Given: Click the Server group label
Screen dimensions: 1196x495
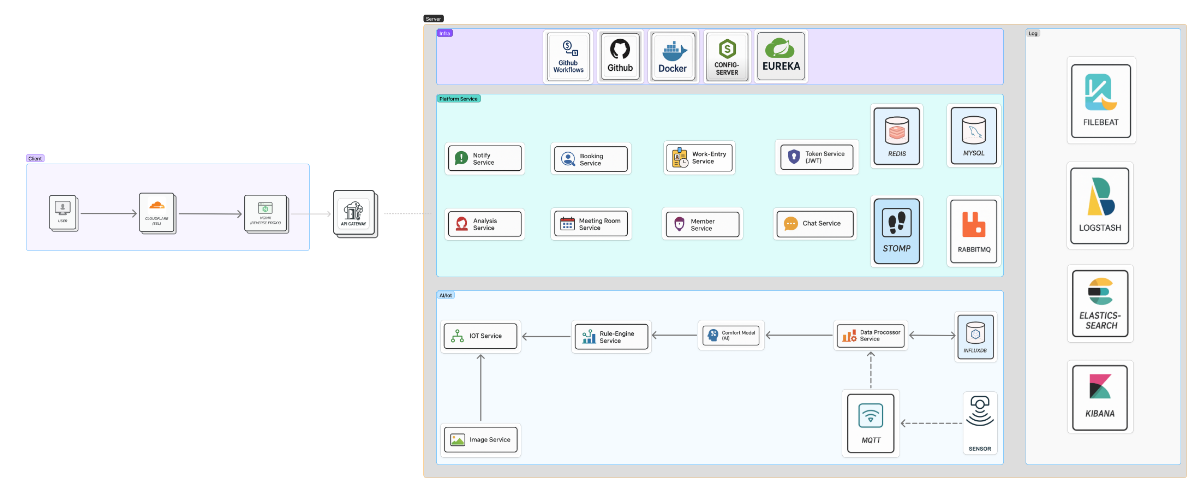Looking at the screenshot, I should point(433,18).
